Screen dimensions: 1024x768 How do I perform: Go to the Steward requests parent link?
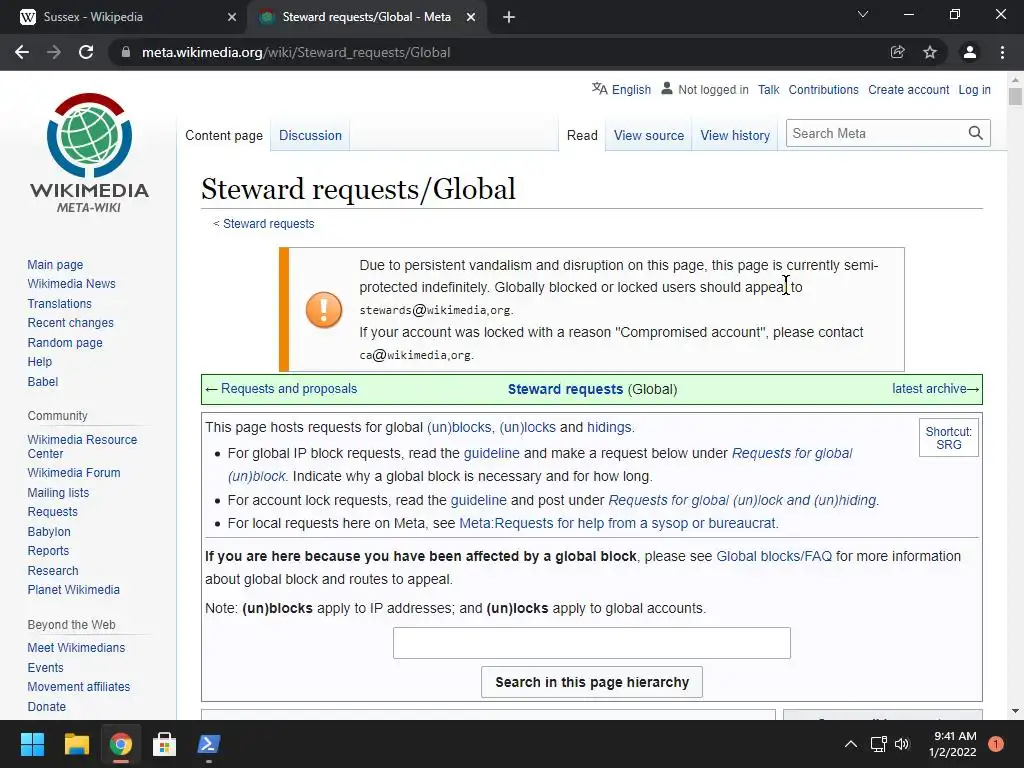(268, 224)
